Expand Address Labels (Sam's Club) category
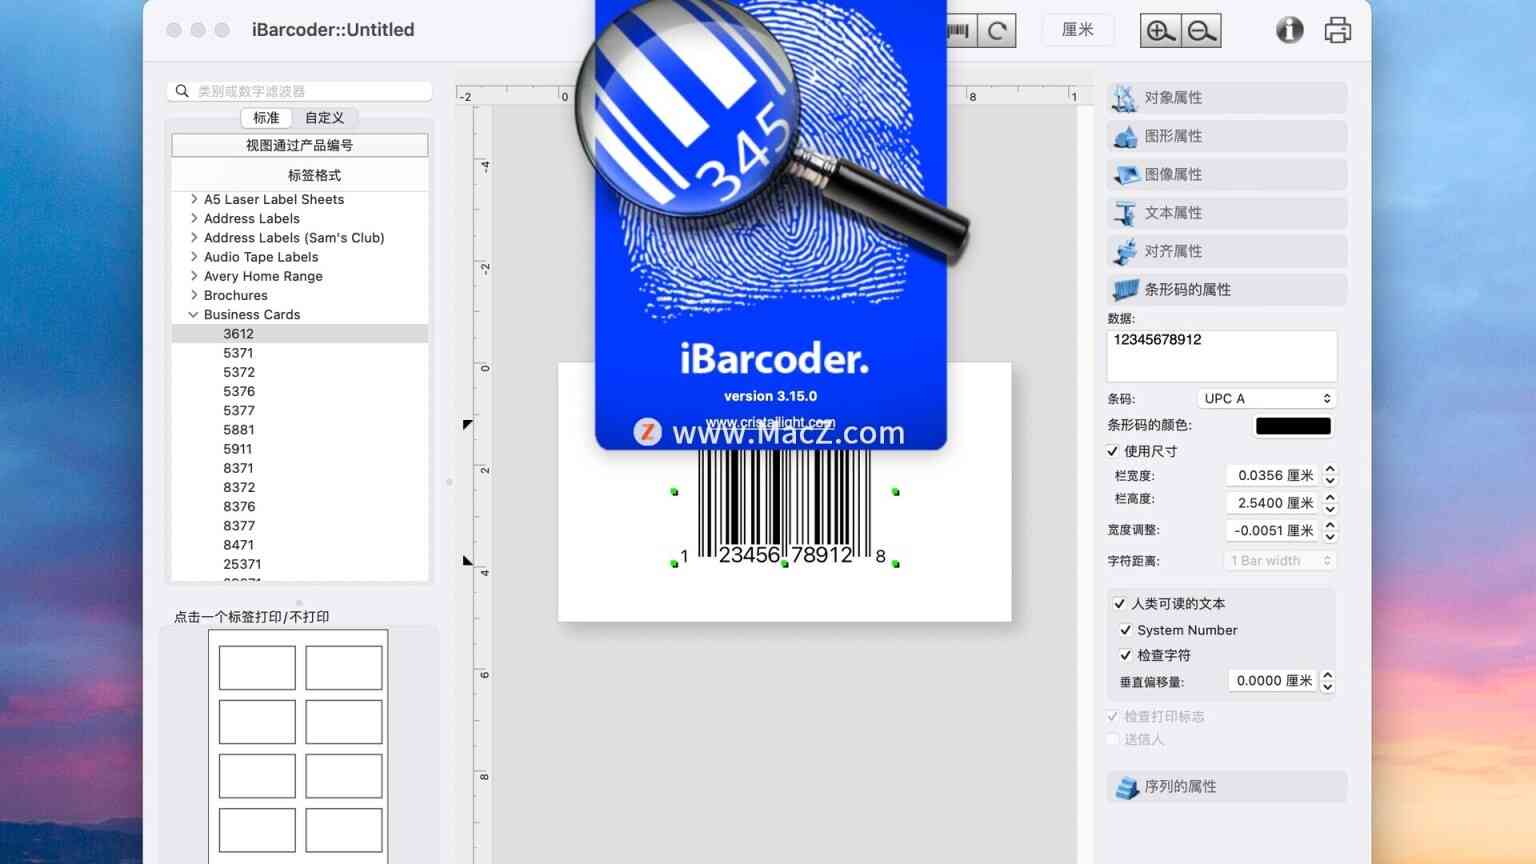 194,237
